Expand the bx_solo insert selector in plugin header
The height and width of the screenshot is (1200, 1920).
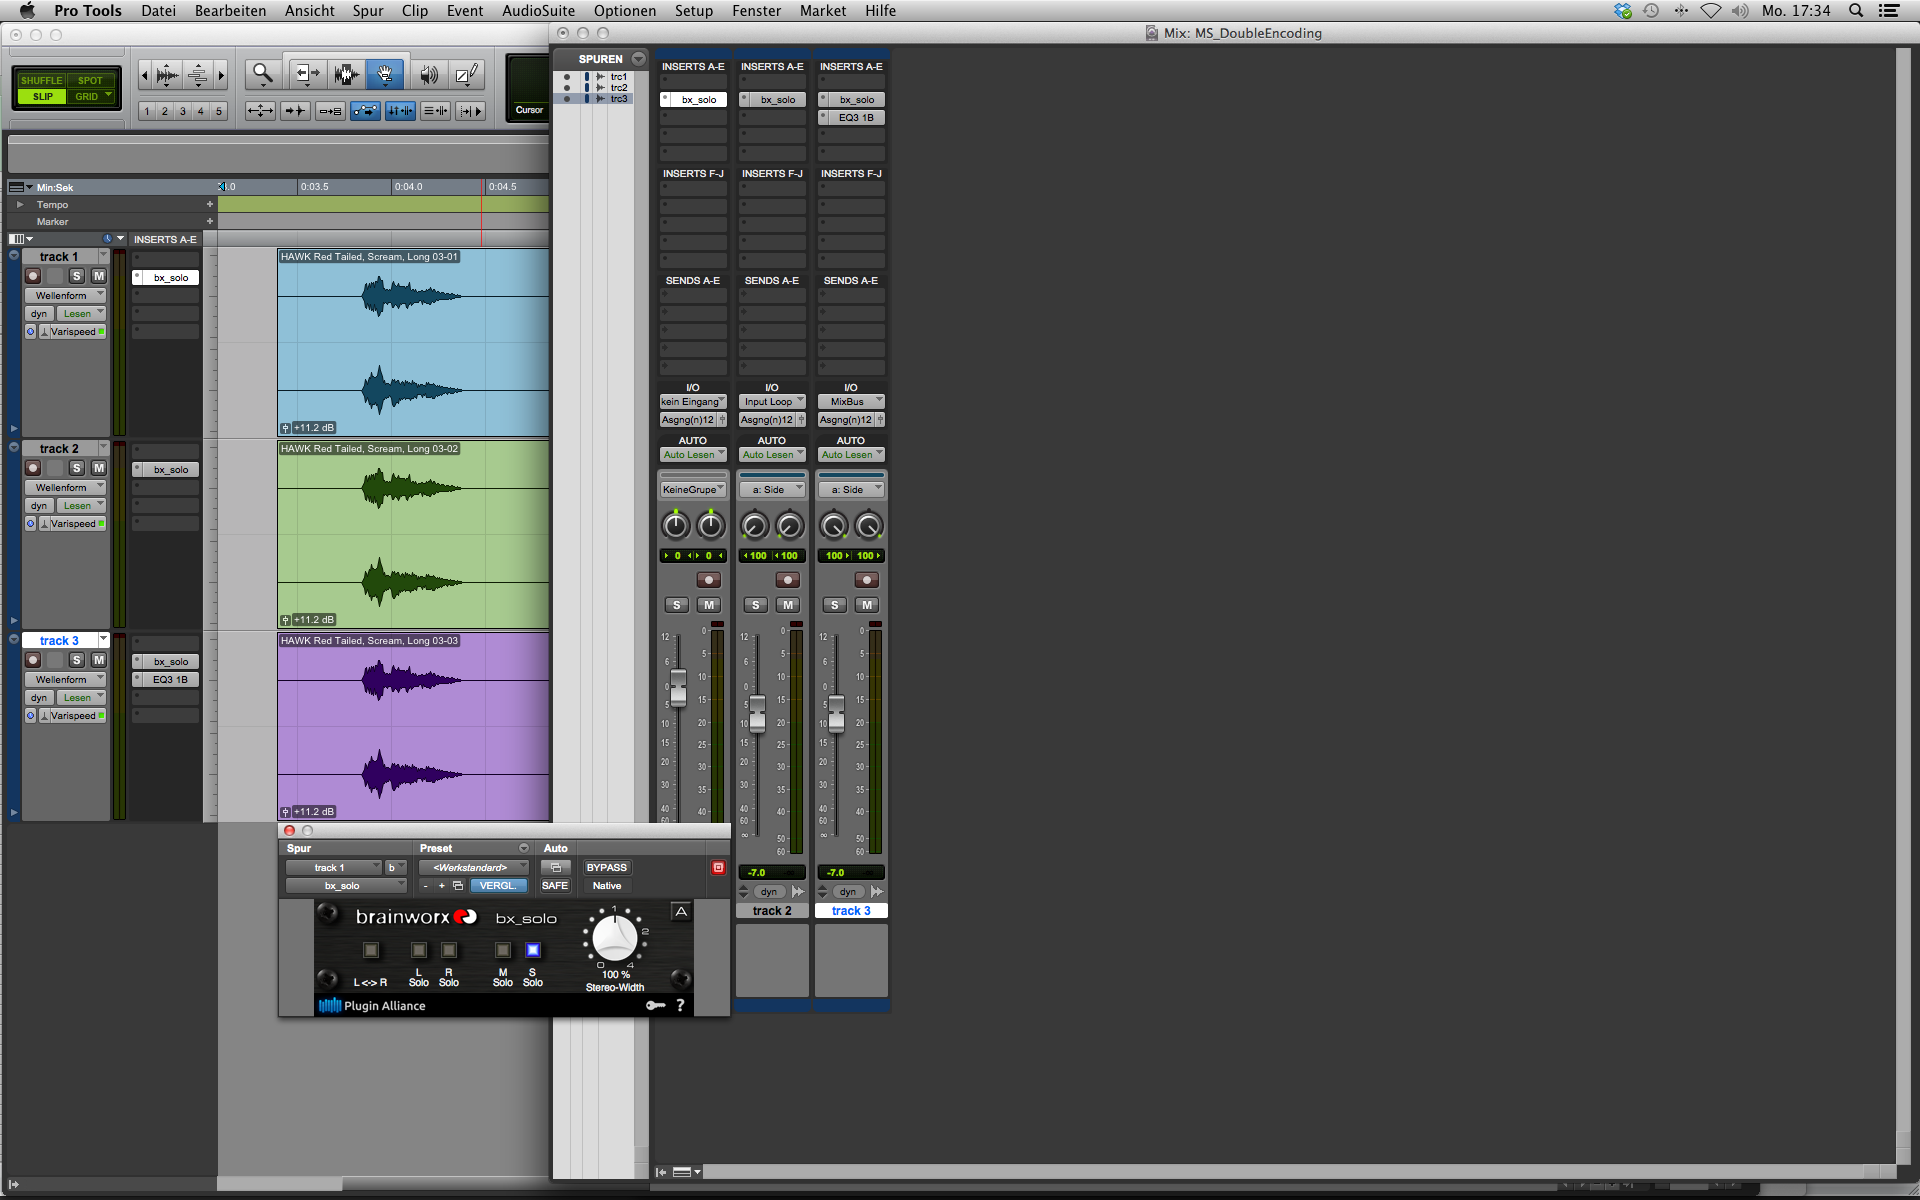point(346,885)
